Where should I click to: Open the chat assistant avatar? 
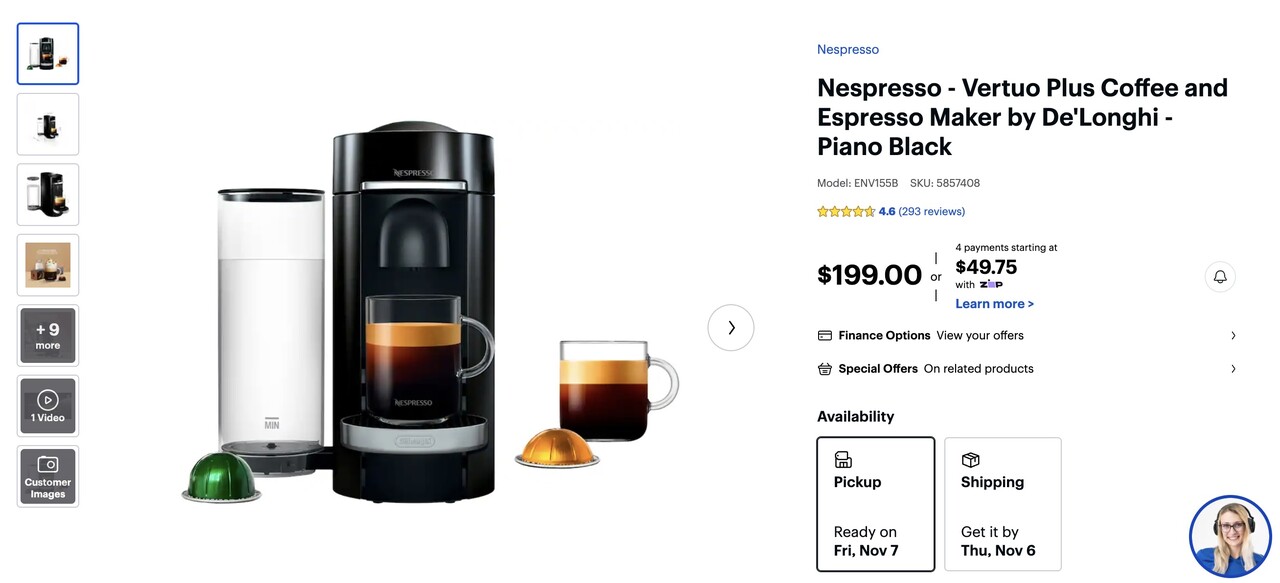(x=1230, y=536)
